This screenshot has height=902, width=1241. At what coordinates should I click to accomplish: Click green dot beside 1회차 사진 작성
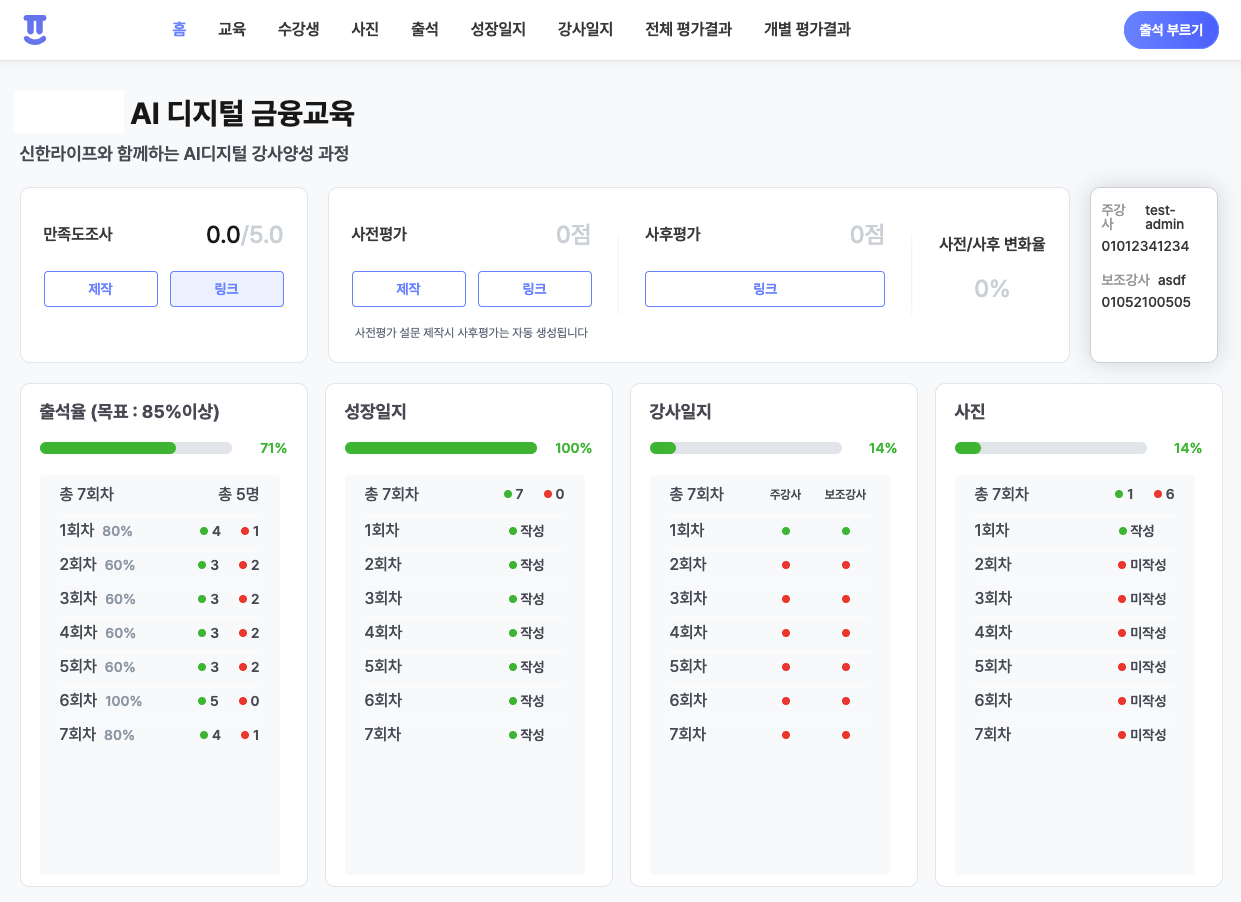[1122, 531]
